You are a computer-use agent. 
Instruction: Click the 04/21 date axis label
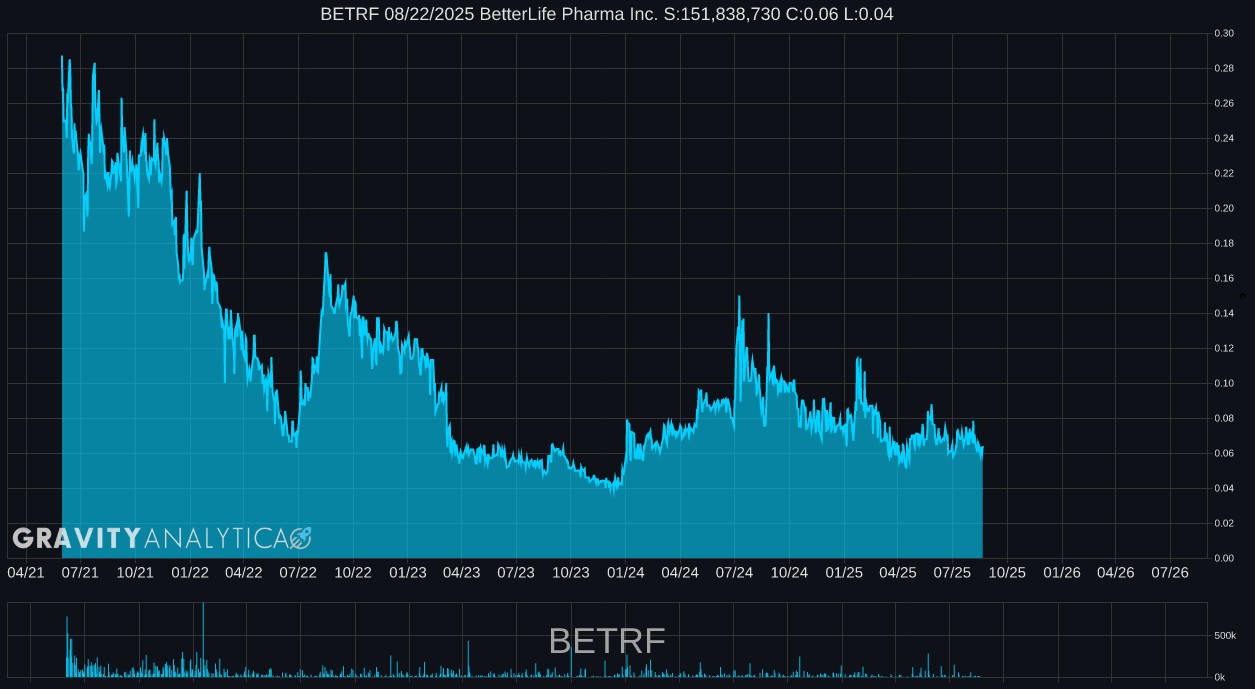(x=26, y=573)
